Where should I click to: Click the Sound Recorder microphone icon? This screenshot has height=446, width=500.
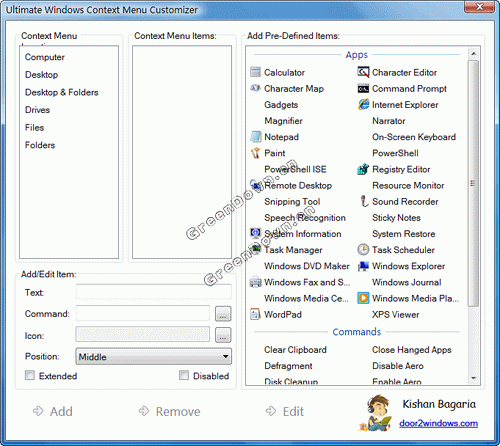(x=364, y=201)
